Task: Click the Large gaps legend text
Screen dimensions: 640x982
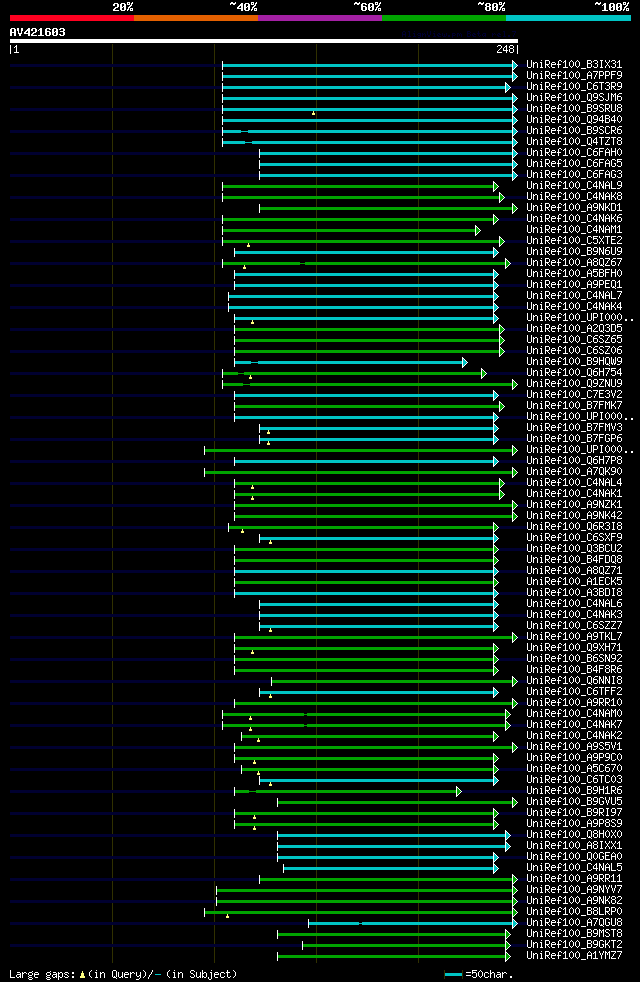Action: [x=123, y=974]
